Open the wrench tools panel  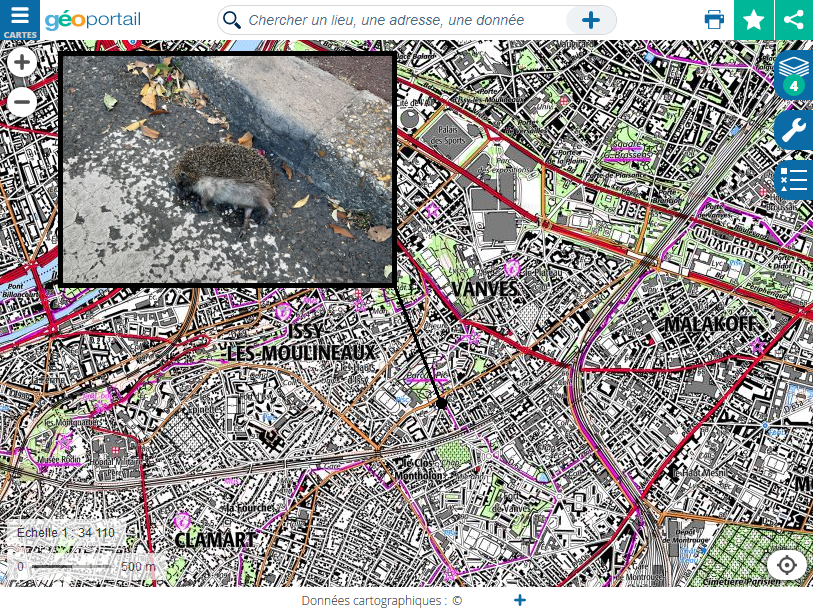794,130
